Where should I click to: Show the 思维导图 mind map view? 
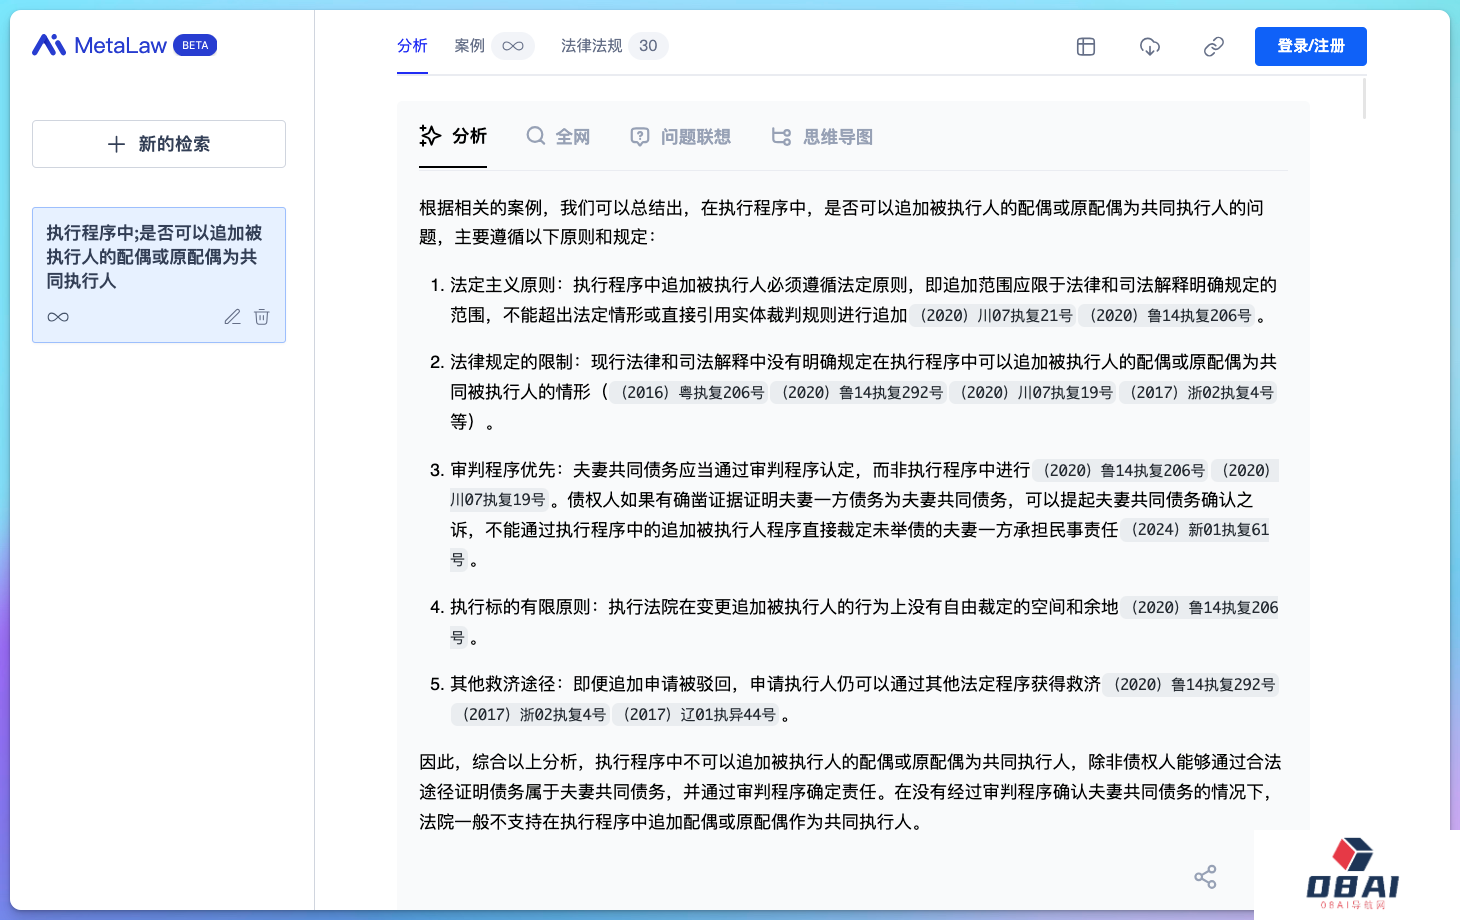[x=822, y=137]
